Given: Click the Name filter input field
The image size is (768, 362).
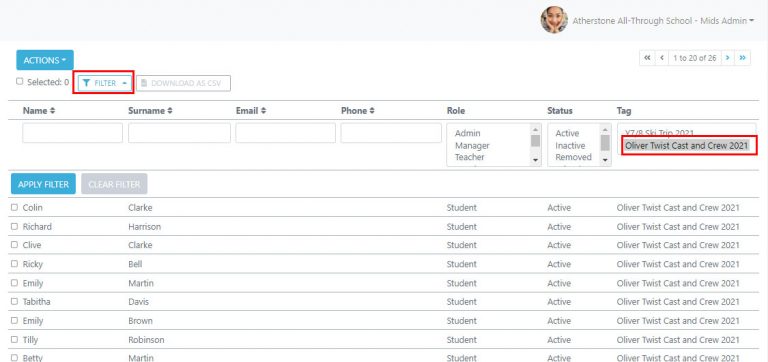Looking at the screenshot, I should coord(72,133).
